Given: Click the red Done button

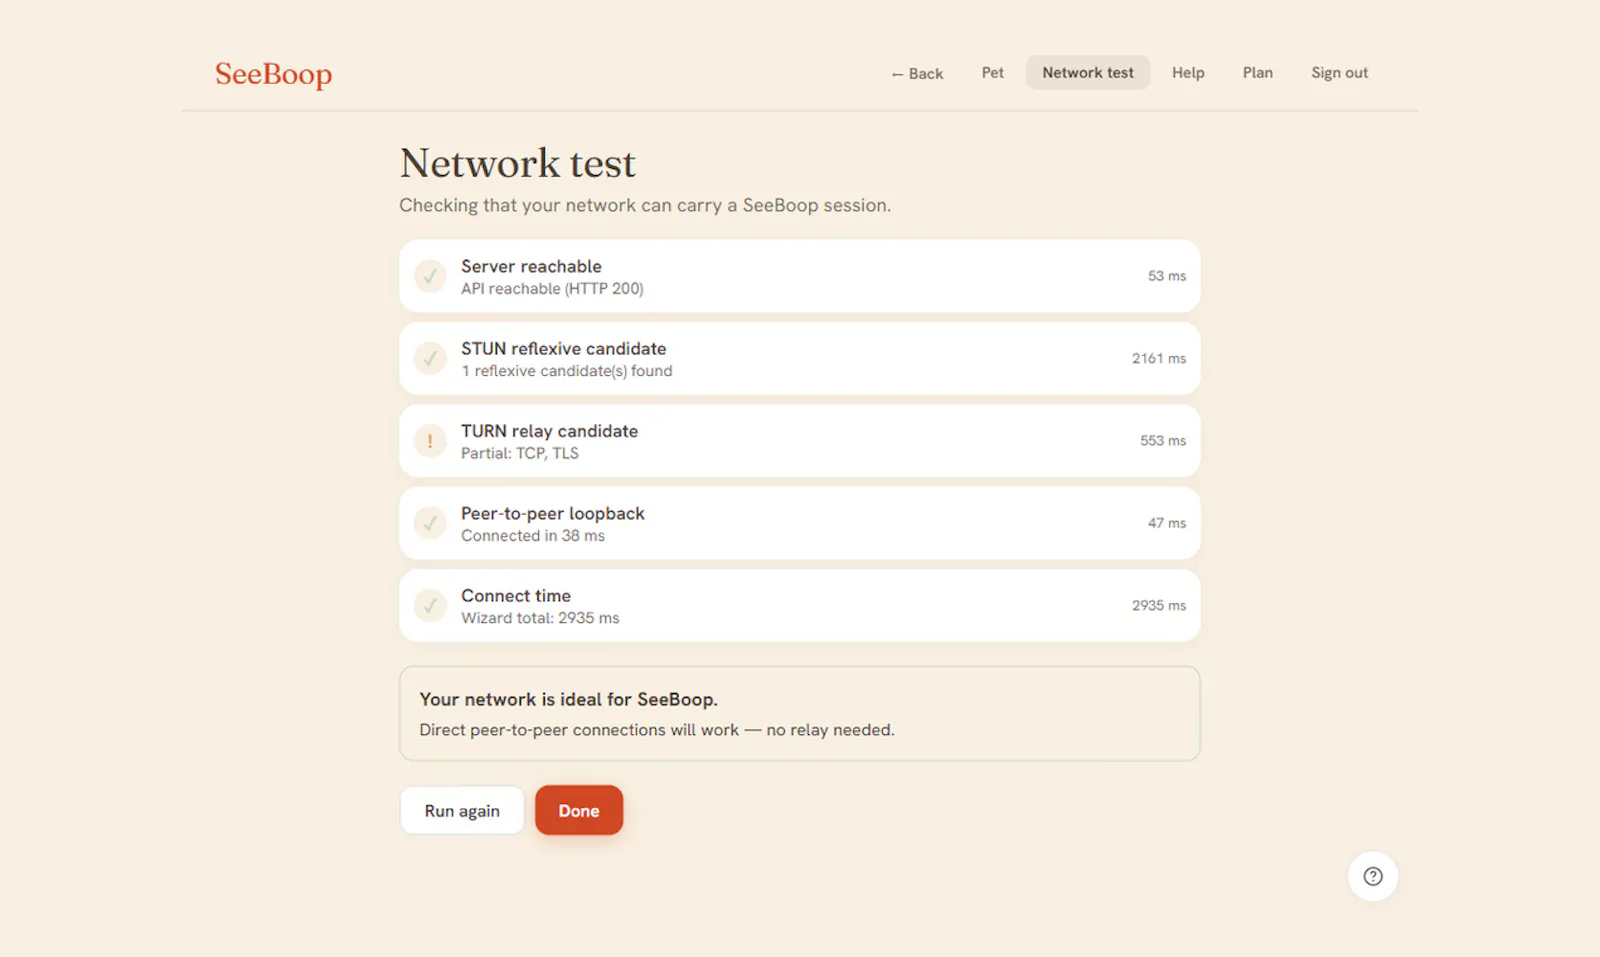Looking at the screenshot, I should pos(579,811).
